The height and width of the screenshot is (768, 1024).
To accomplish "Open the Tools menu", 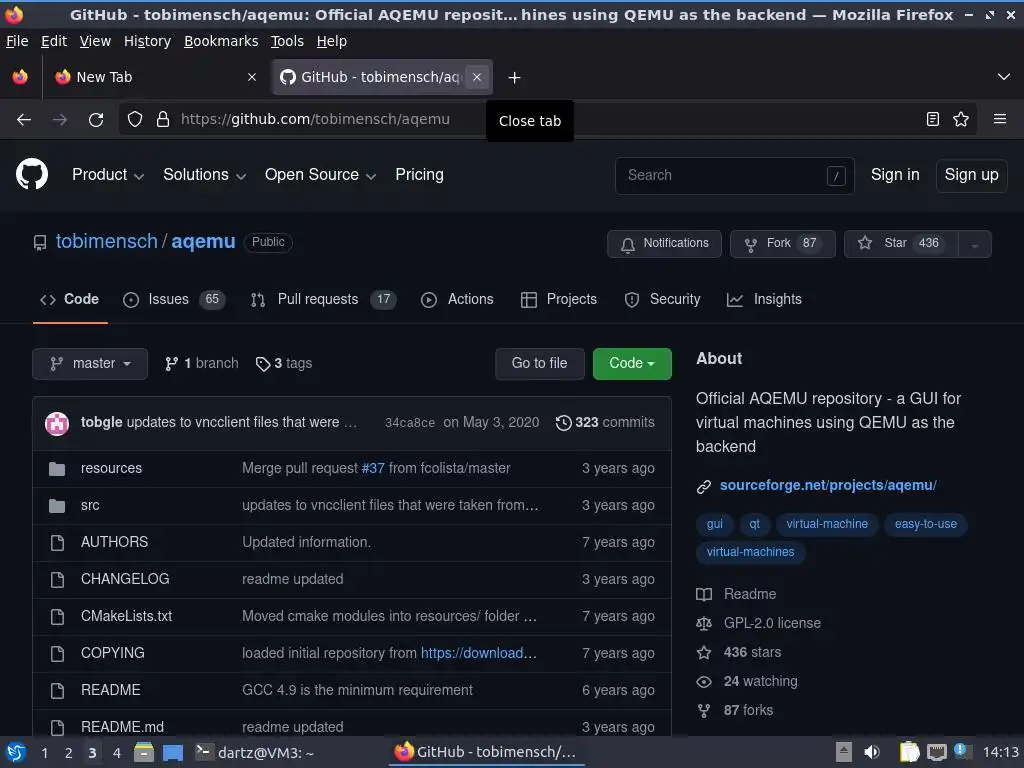I will [x=287, y=41].
